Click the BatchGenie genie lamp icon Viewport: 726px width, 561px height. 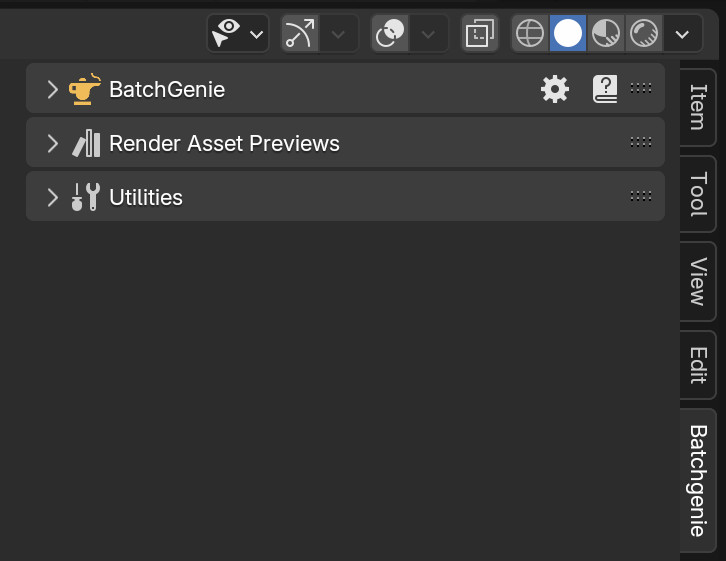85,89
